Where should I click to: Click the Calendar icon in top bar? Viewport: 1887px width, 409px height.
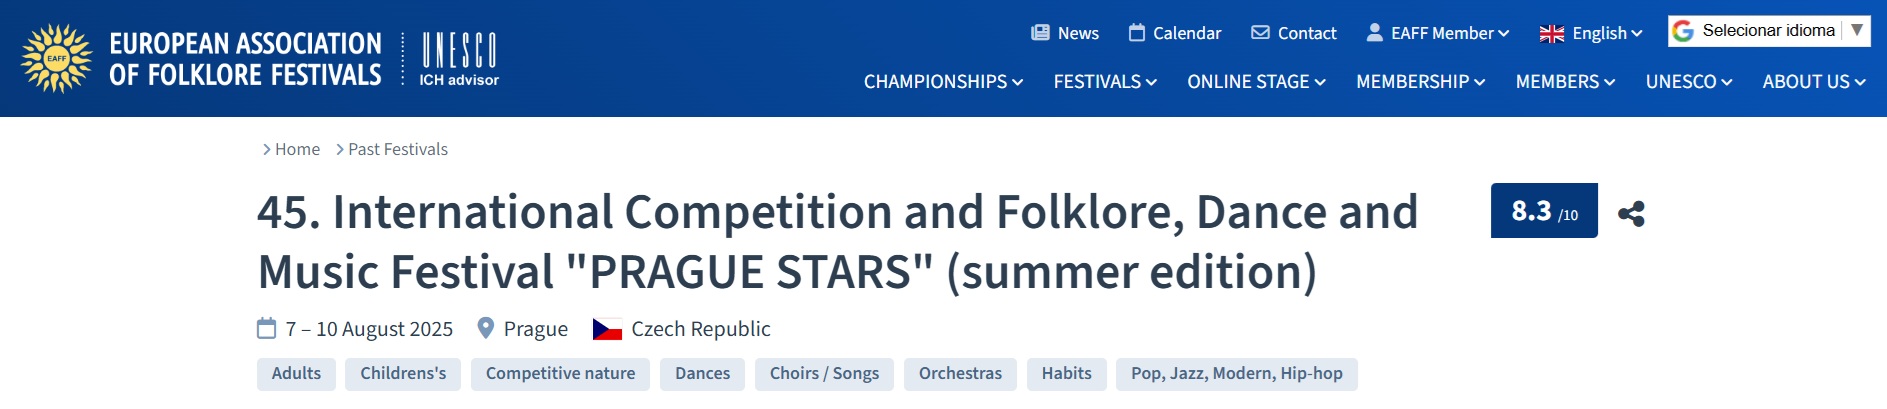coord(1137,33)
